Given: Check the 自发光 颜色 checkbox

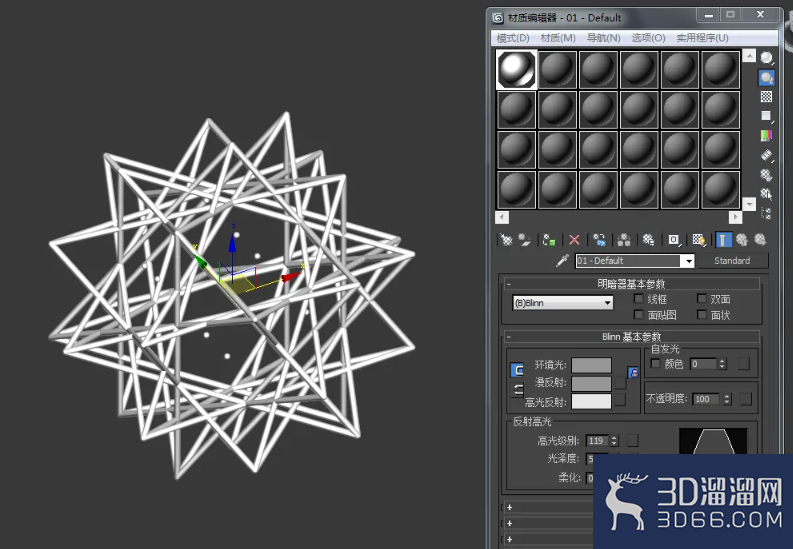Looking at the screenshot, I should pyautogui.click(x=655, y=363).
